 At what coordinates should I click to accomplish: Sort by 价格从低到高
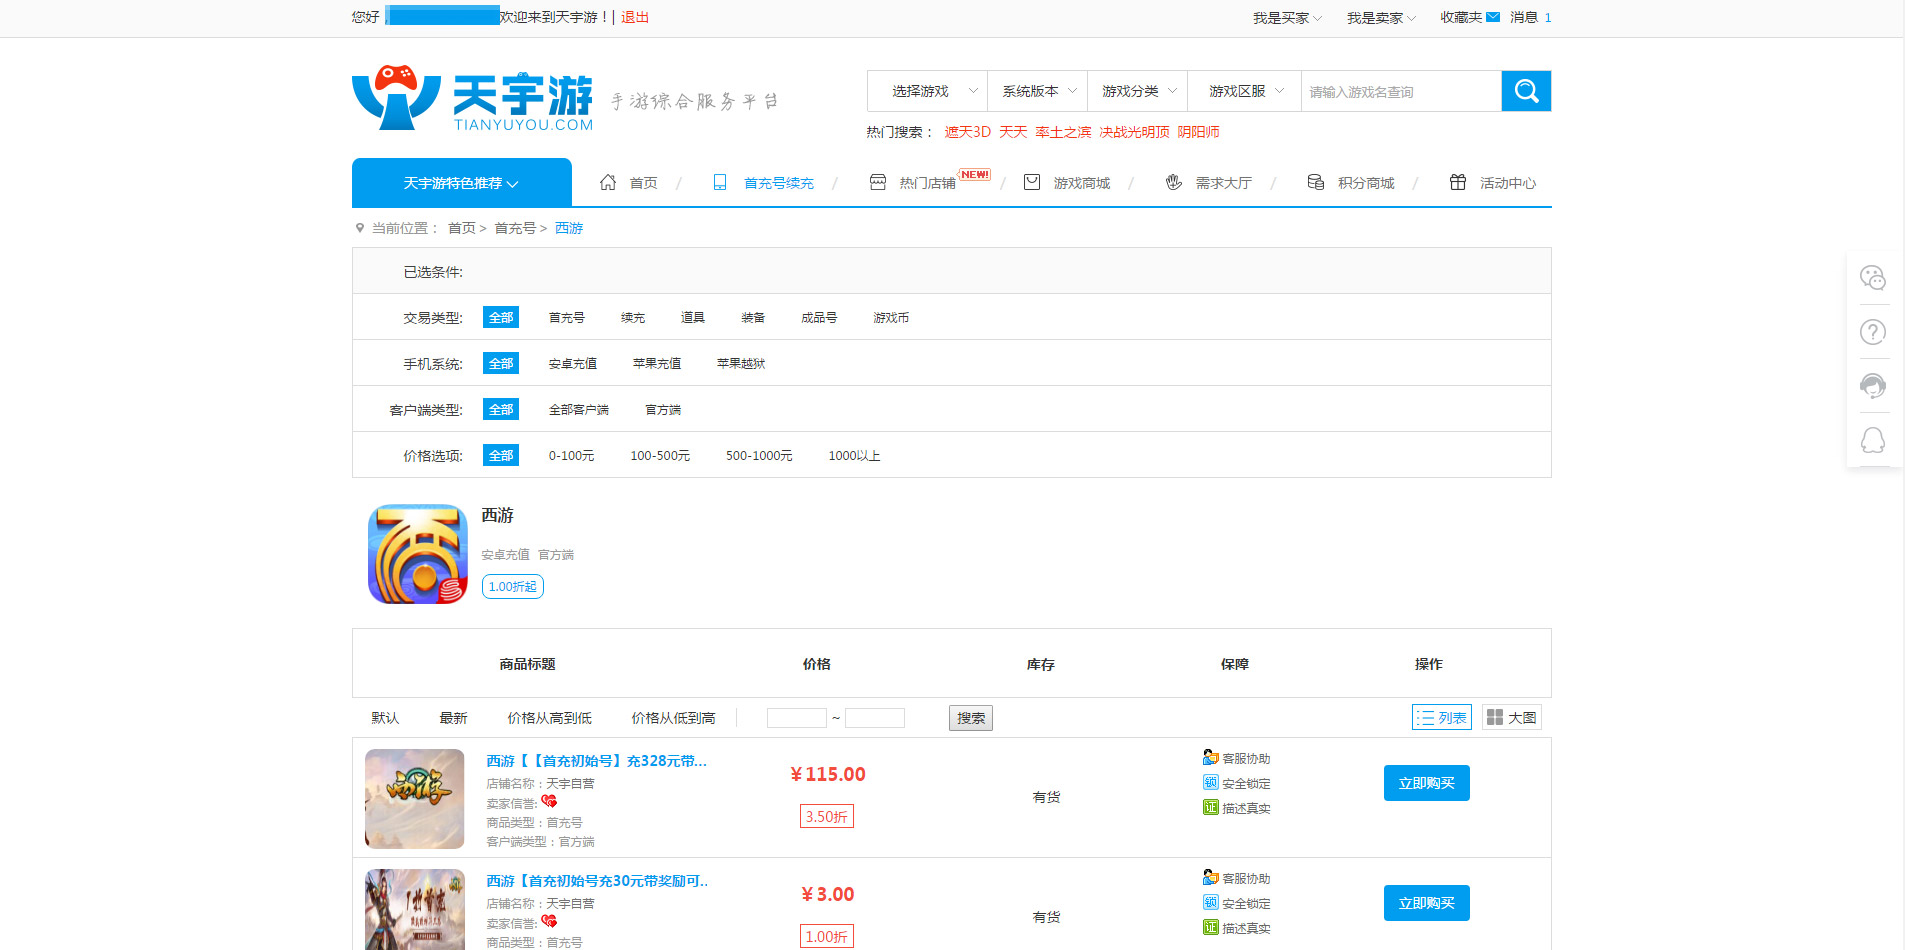click(674, 718)
